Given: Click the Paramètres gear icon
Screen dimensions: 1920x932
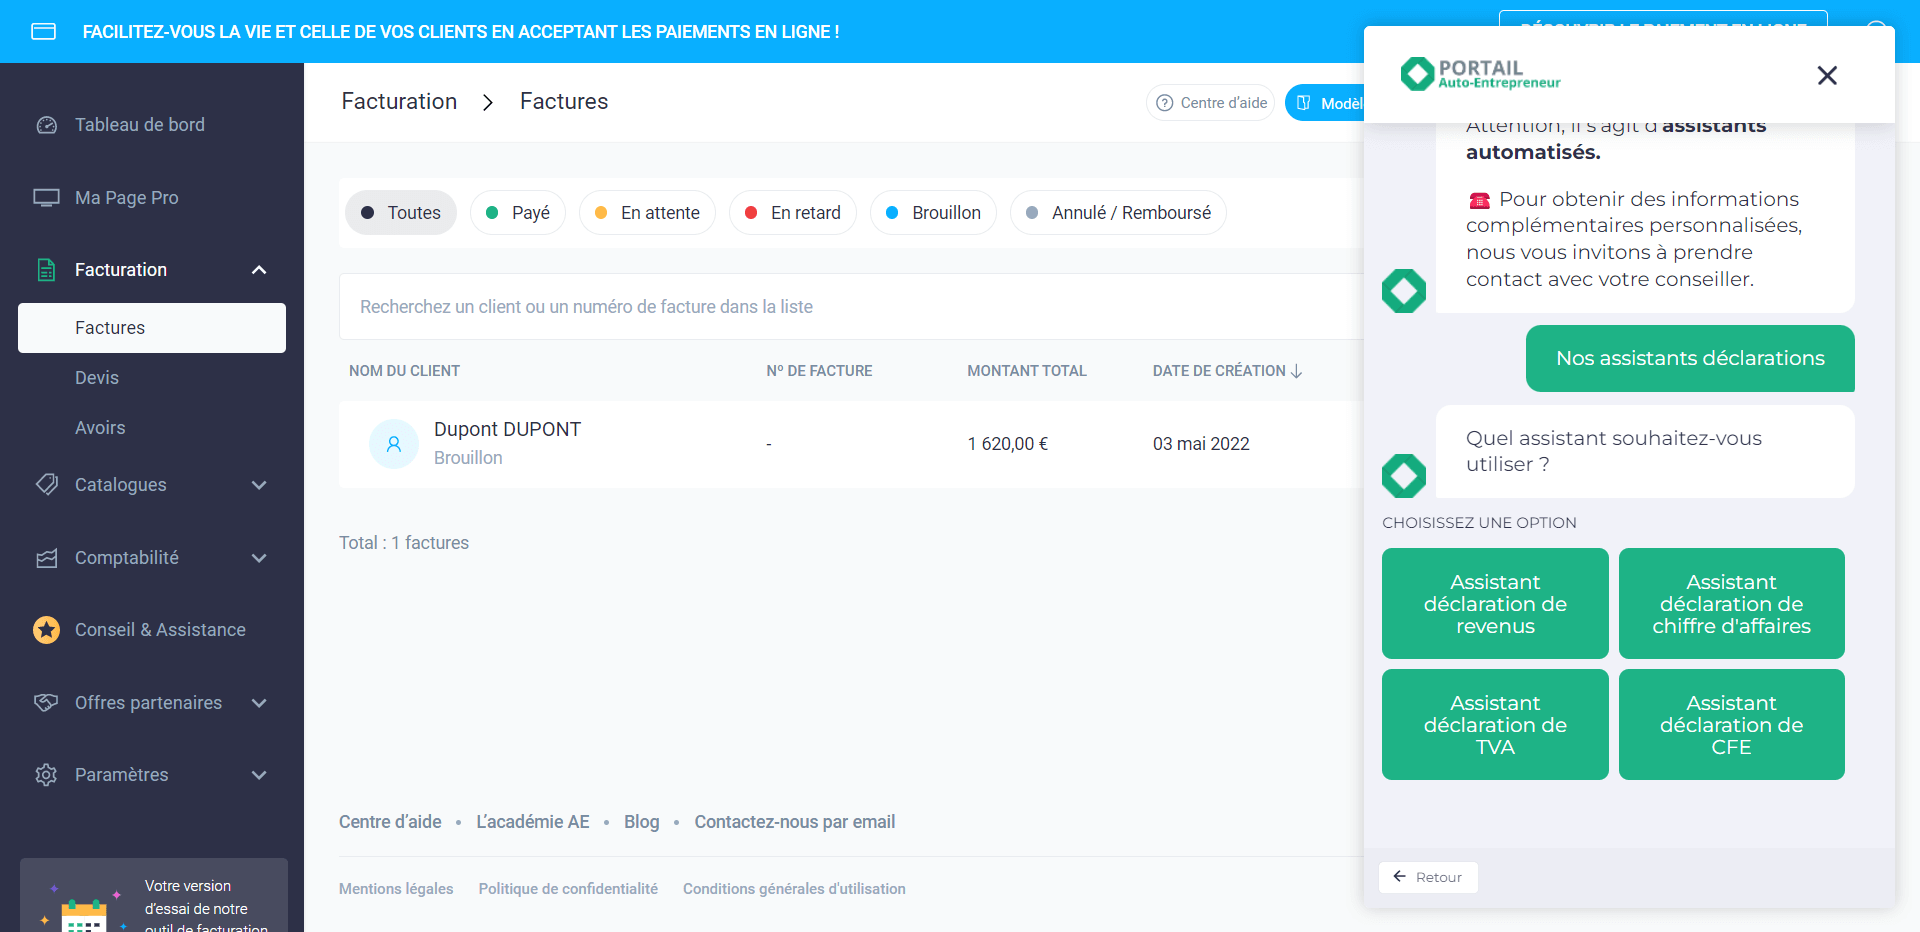Looking at the screenshot, I should coord(47,775).
